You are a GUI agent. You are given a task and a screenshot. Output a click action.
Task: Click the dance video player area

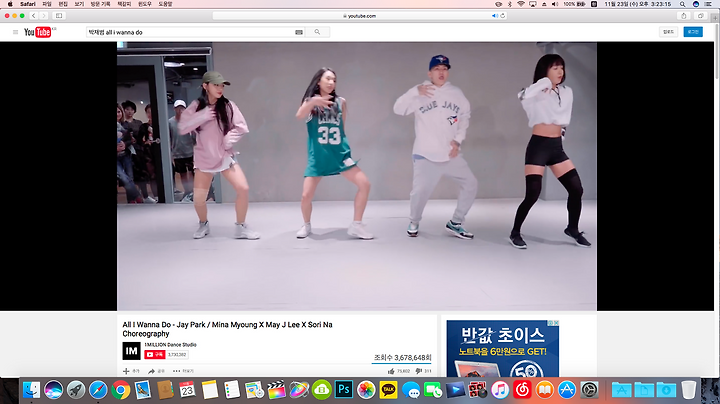coord(357,176)
